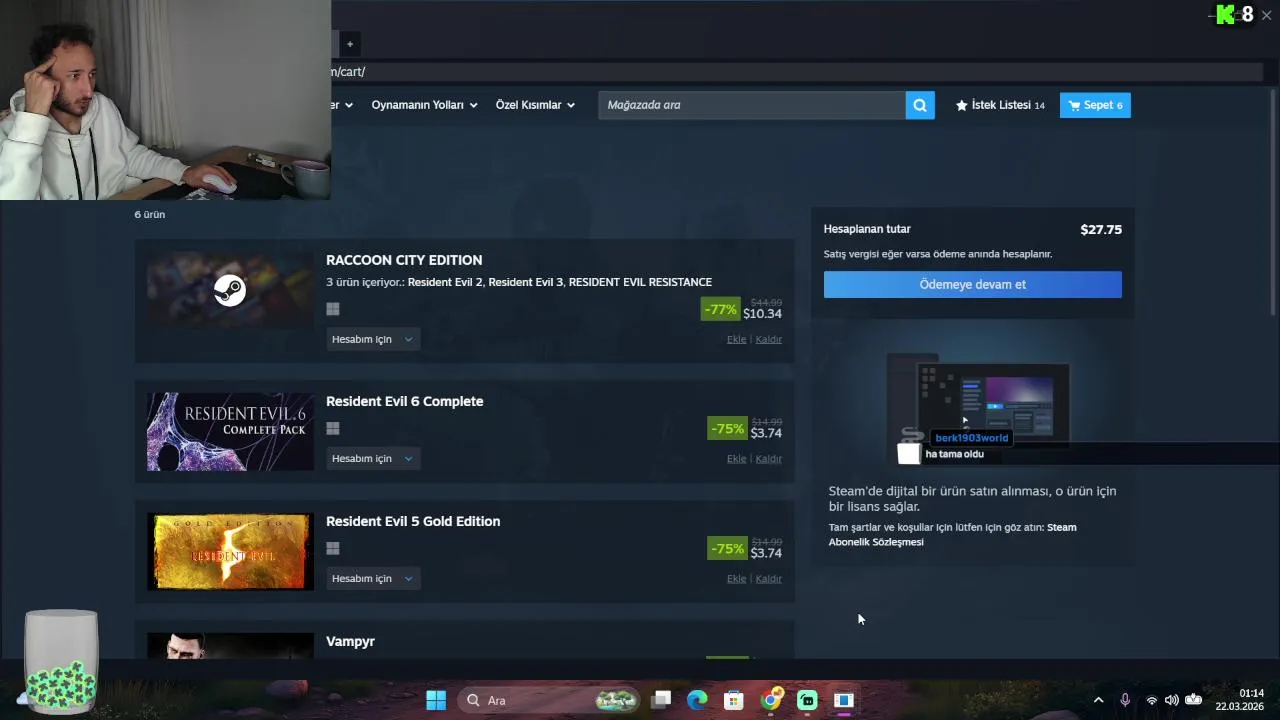The image size is (1280, 720).
Task: Open the RACCOON CITY EDITION title
Action: click(404, 260)
